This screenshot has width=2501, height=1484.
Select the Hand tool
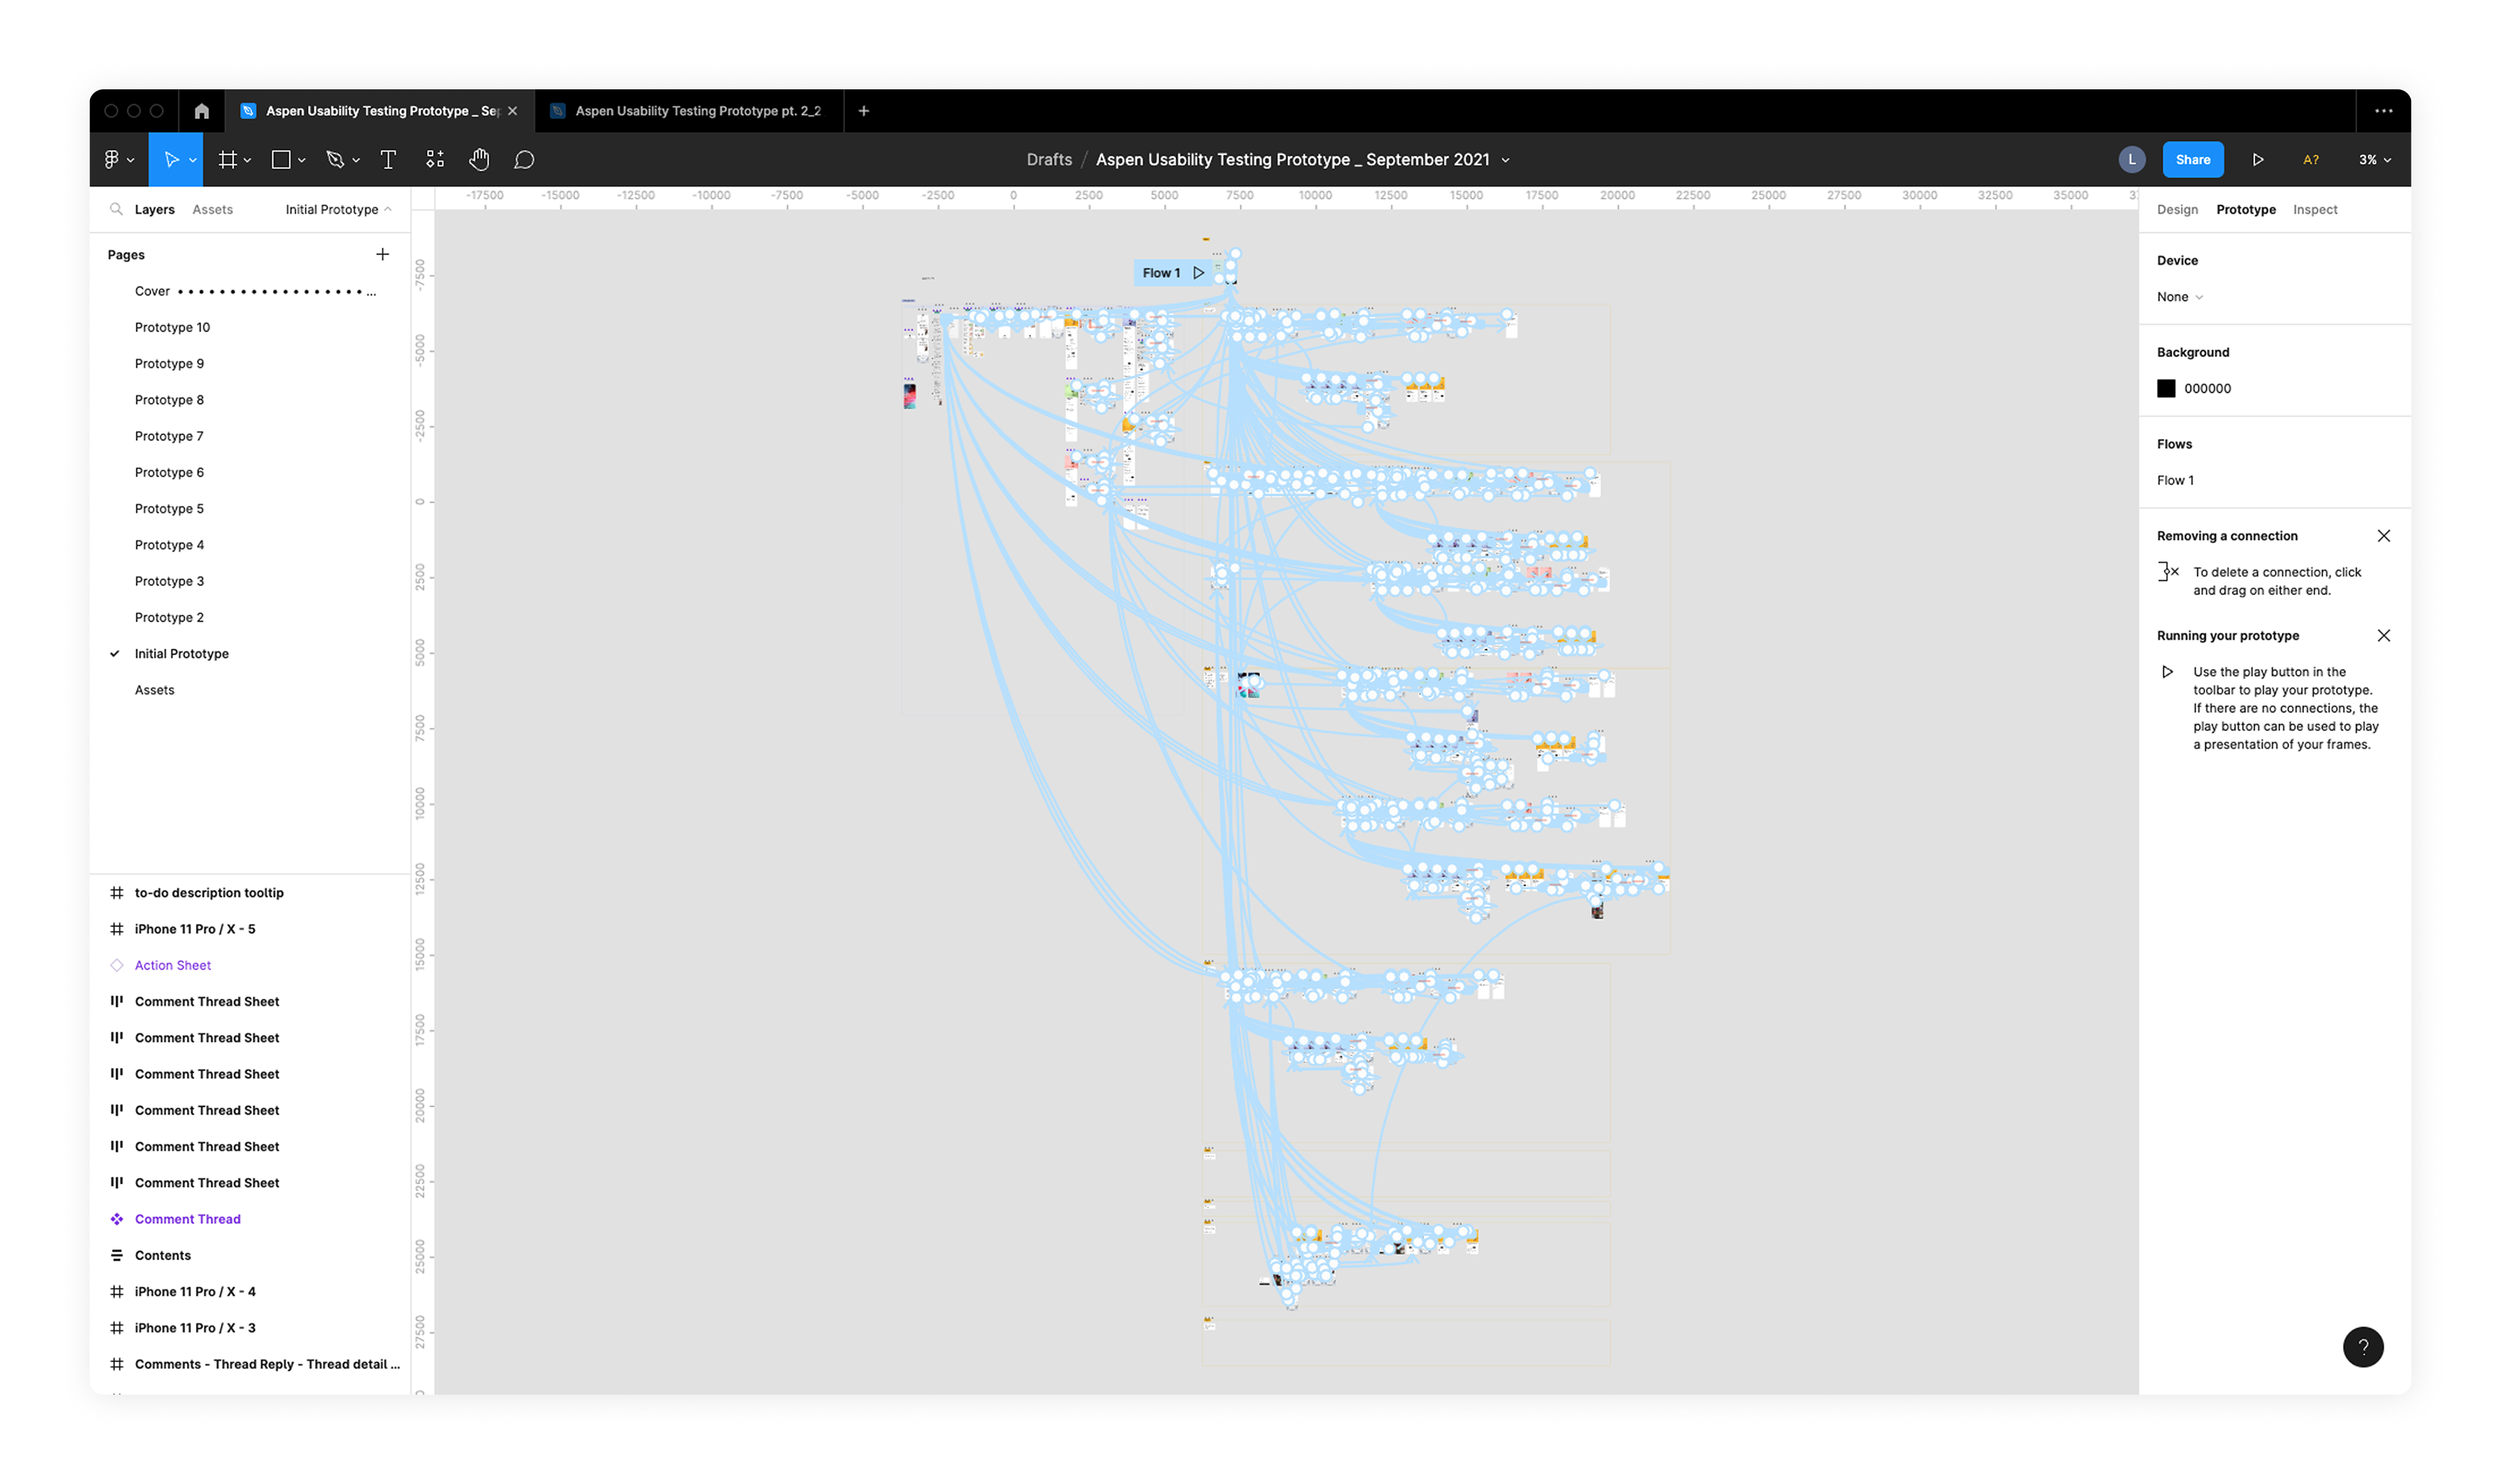point(479,160)
